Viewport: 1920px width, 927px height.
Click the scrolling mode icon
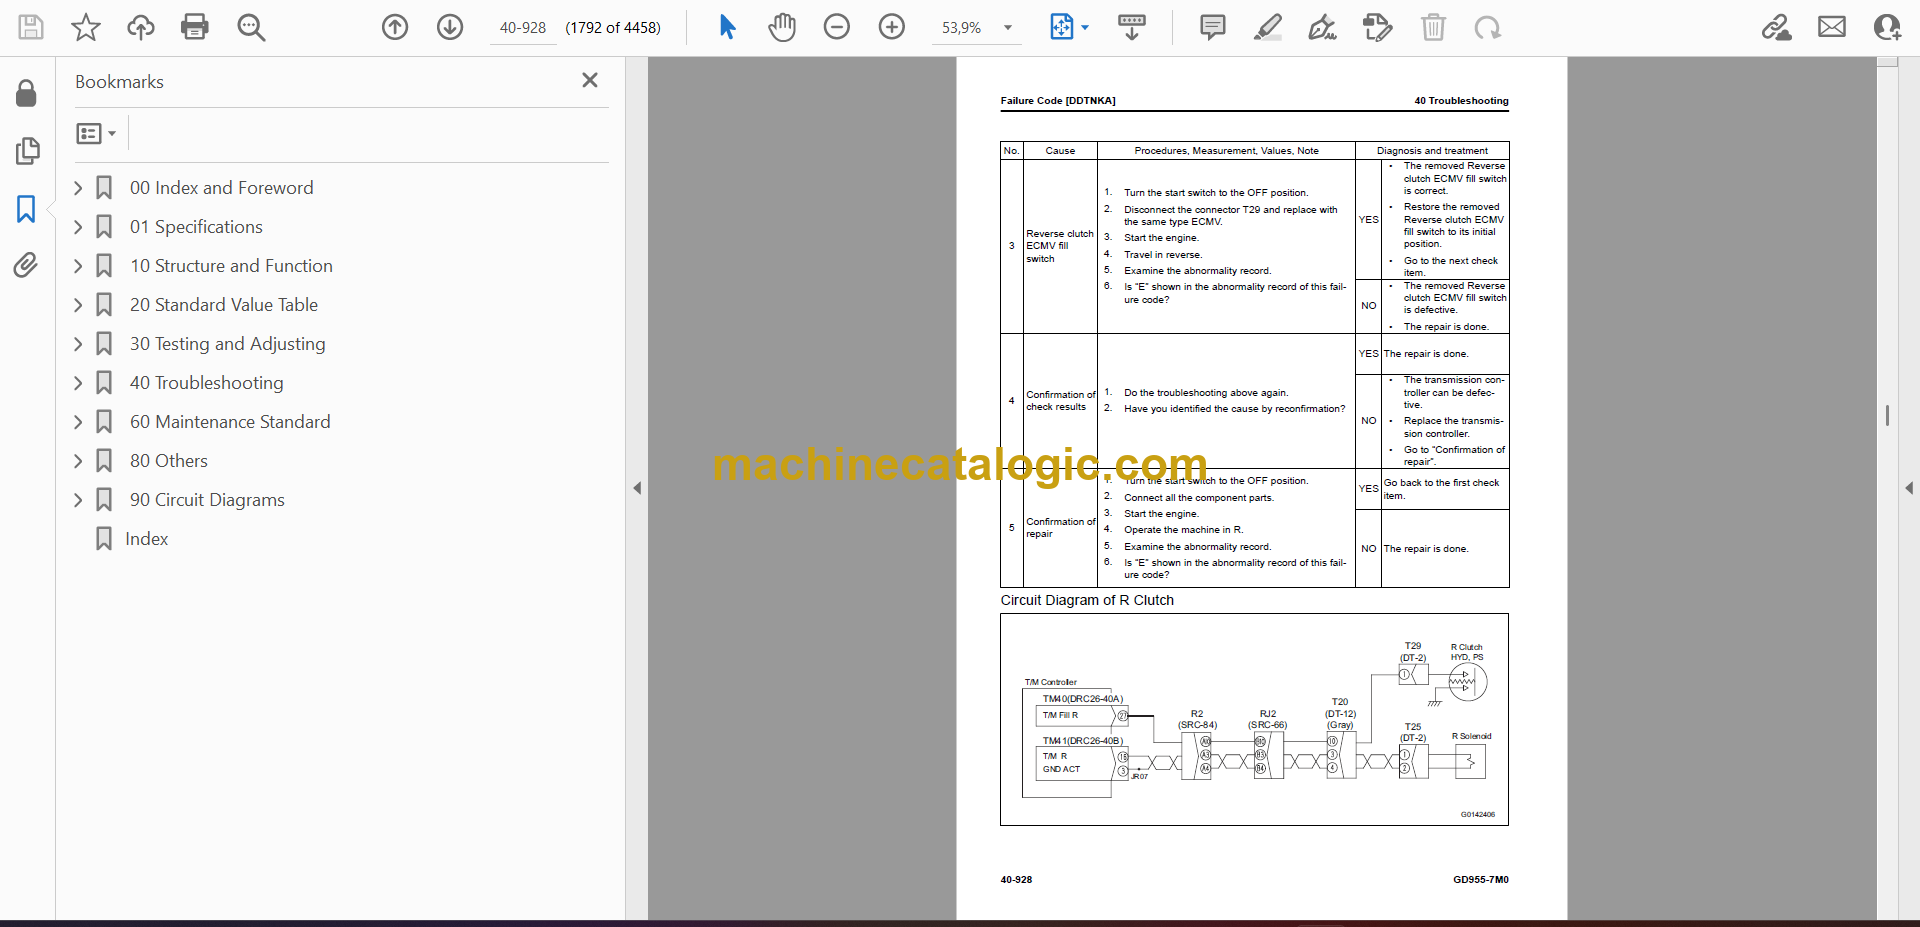1132,27
